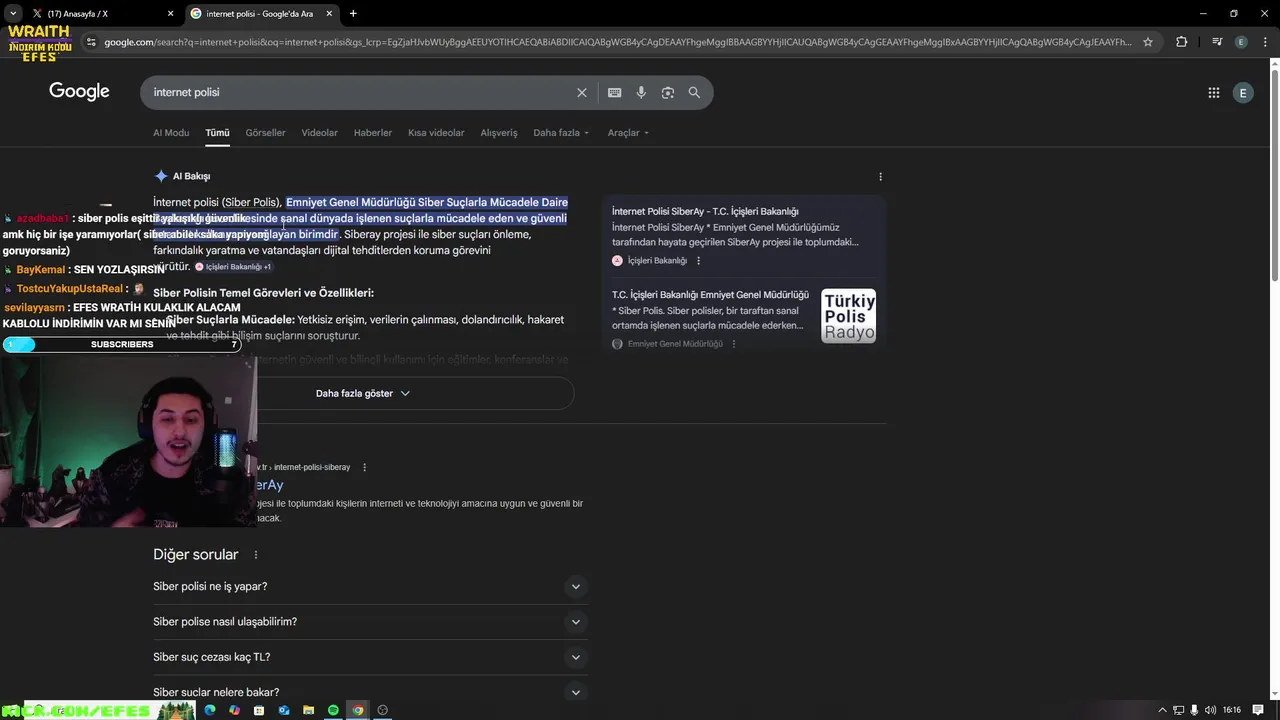Bookmark this page with the star icon
Viewport: 1280px width, 720px height.
[x=1148, y=42]
